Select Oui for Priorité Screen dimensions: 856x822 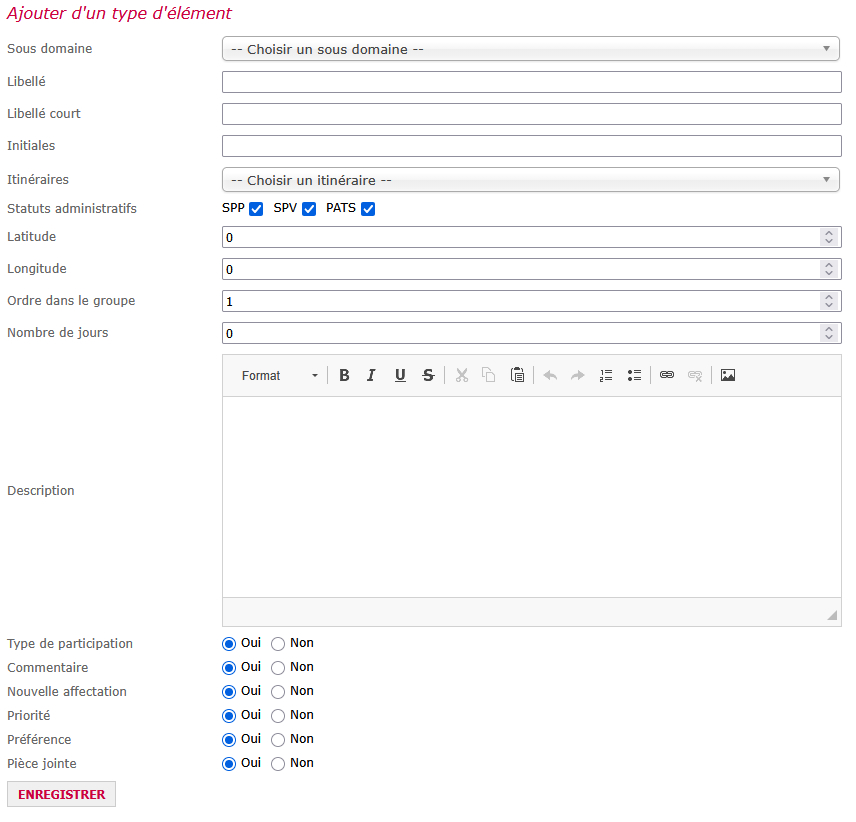click(x=229, y=716)
